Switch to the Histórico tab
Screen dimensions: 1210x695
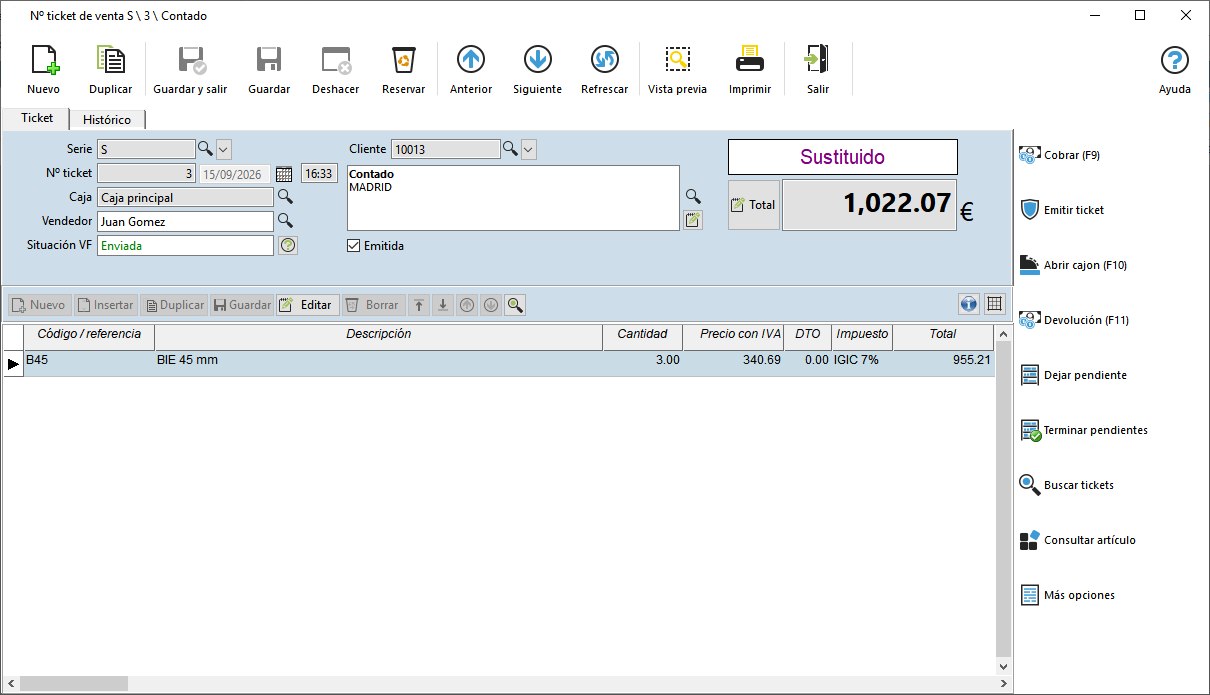[x=107, y=119]
